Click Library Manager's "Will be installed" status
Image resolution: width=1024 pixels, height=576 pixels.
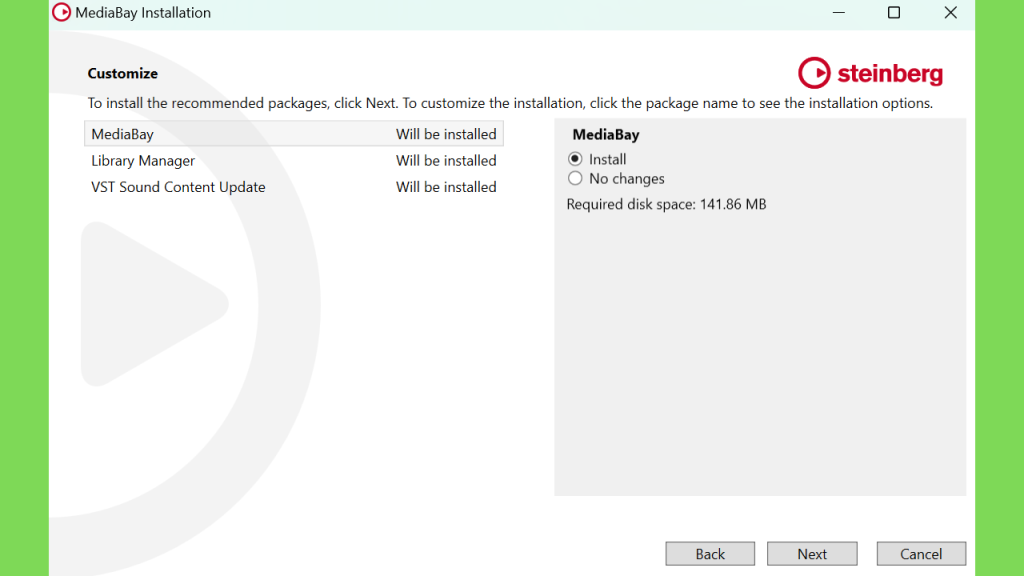click(x=446, y=161)
